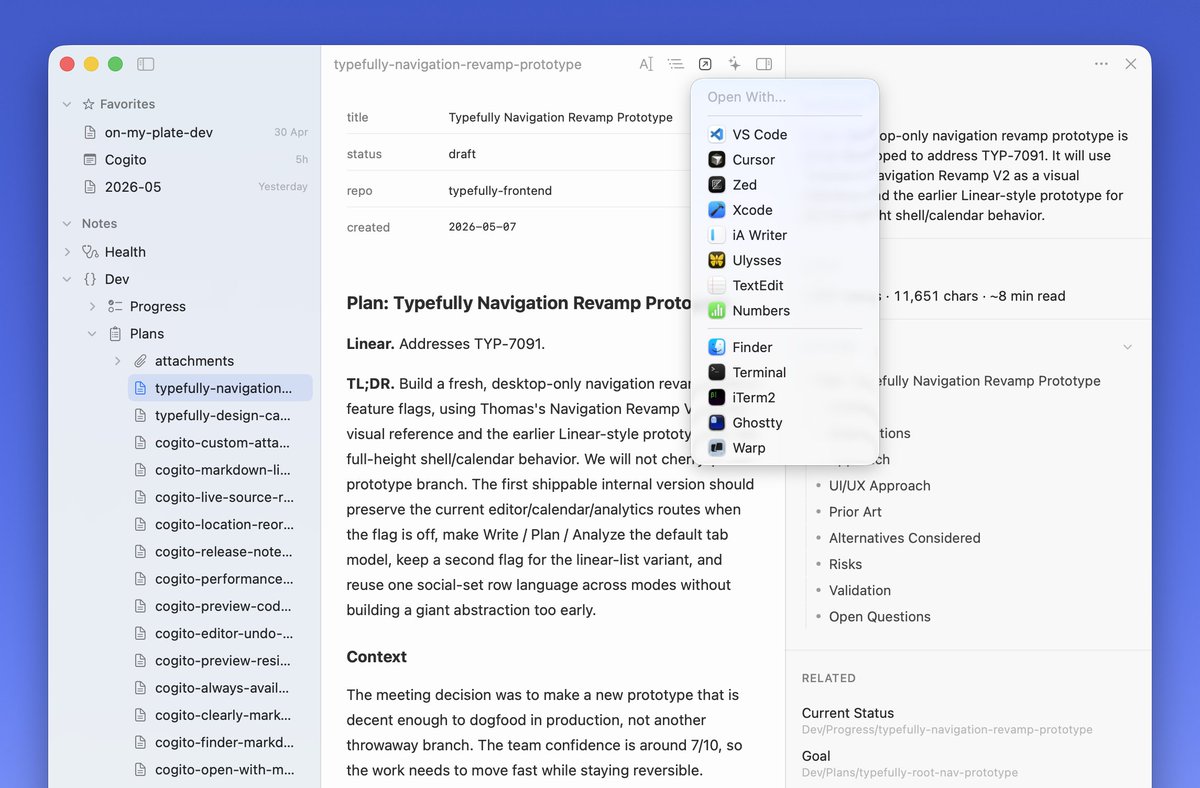This screenshot has width=1200, height=788.
Task: Expand the Progress folder chevron
Action: pos(92,306)
